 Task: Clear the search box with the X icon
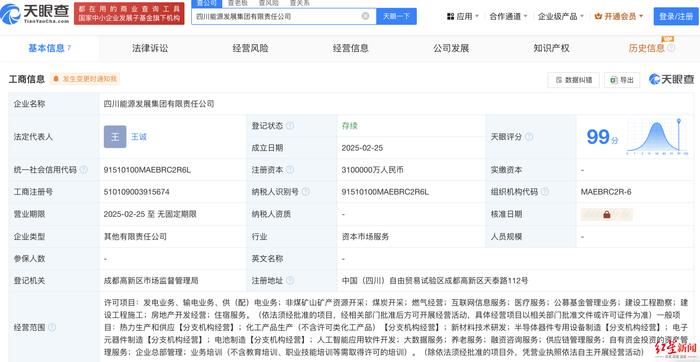365,17
